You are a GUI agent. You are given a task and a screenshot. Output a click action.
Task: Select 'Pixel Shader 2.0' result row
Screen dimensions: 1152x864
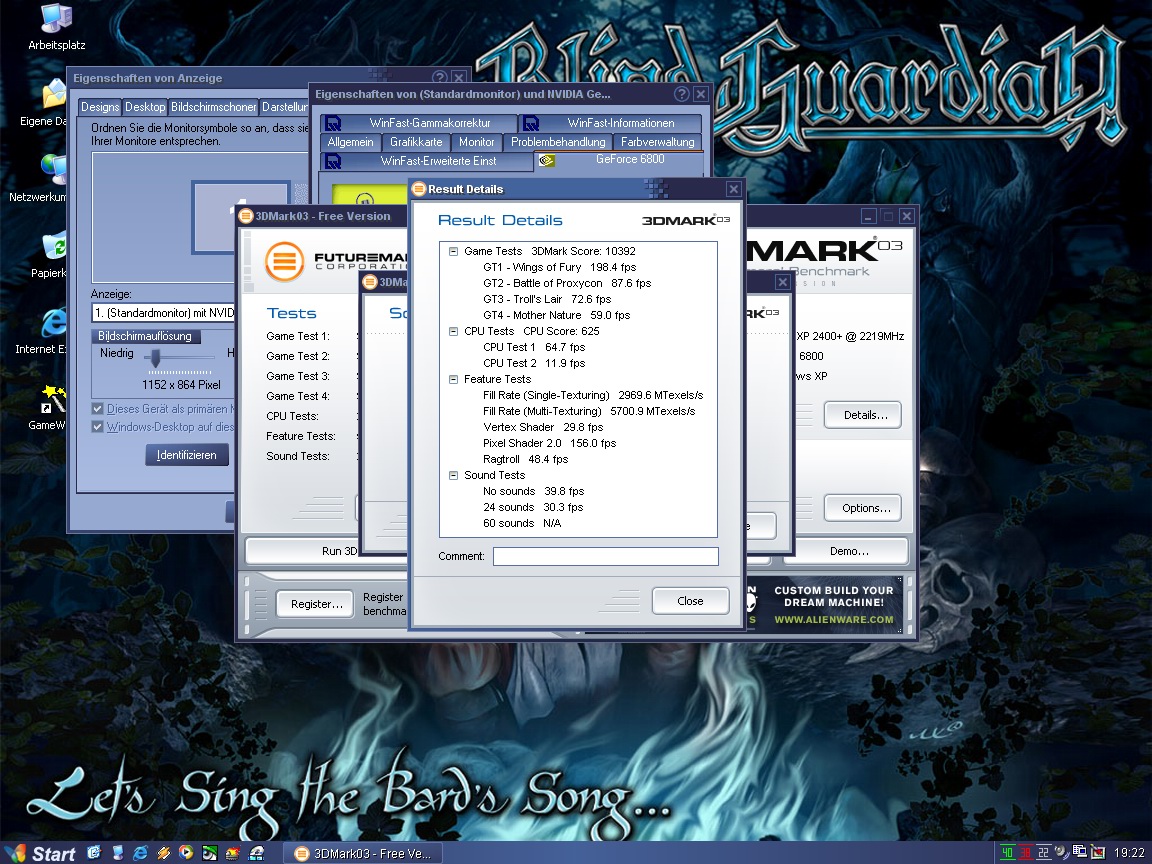(549, 443)
